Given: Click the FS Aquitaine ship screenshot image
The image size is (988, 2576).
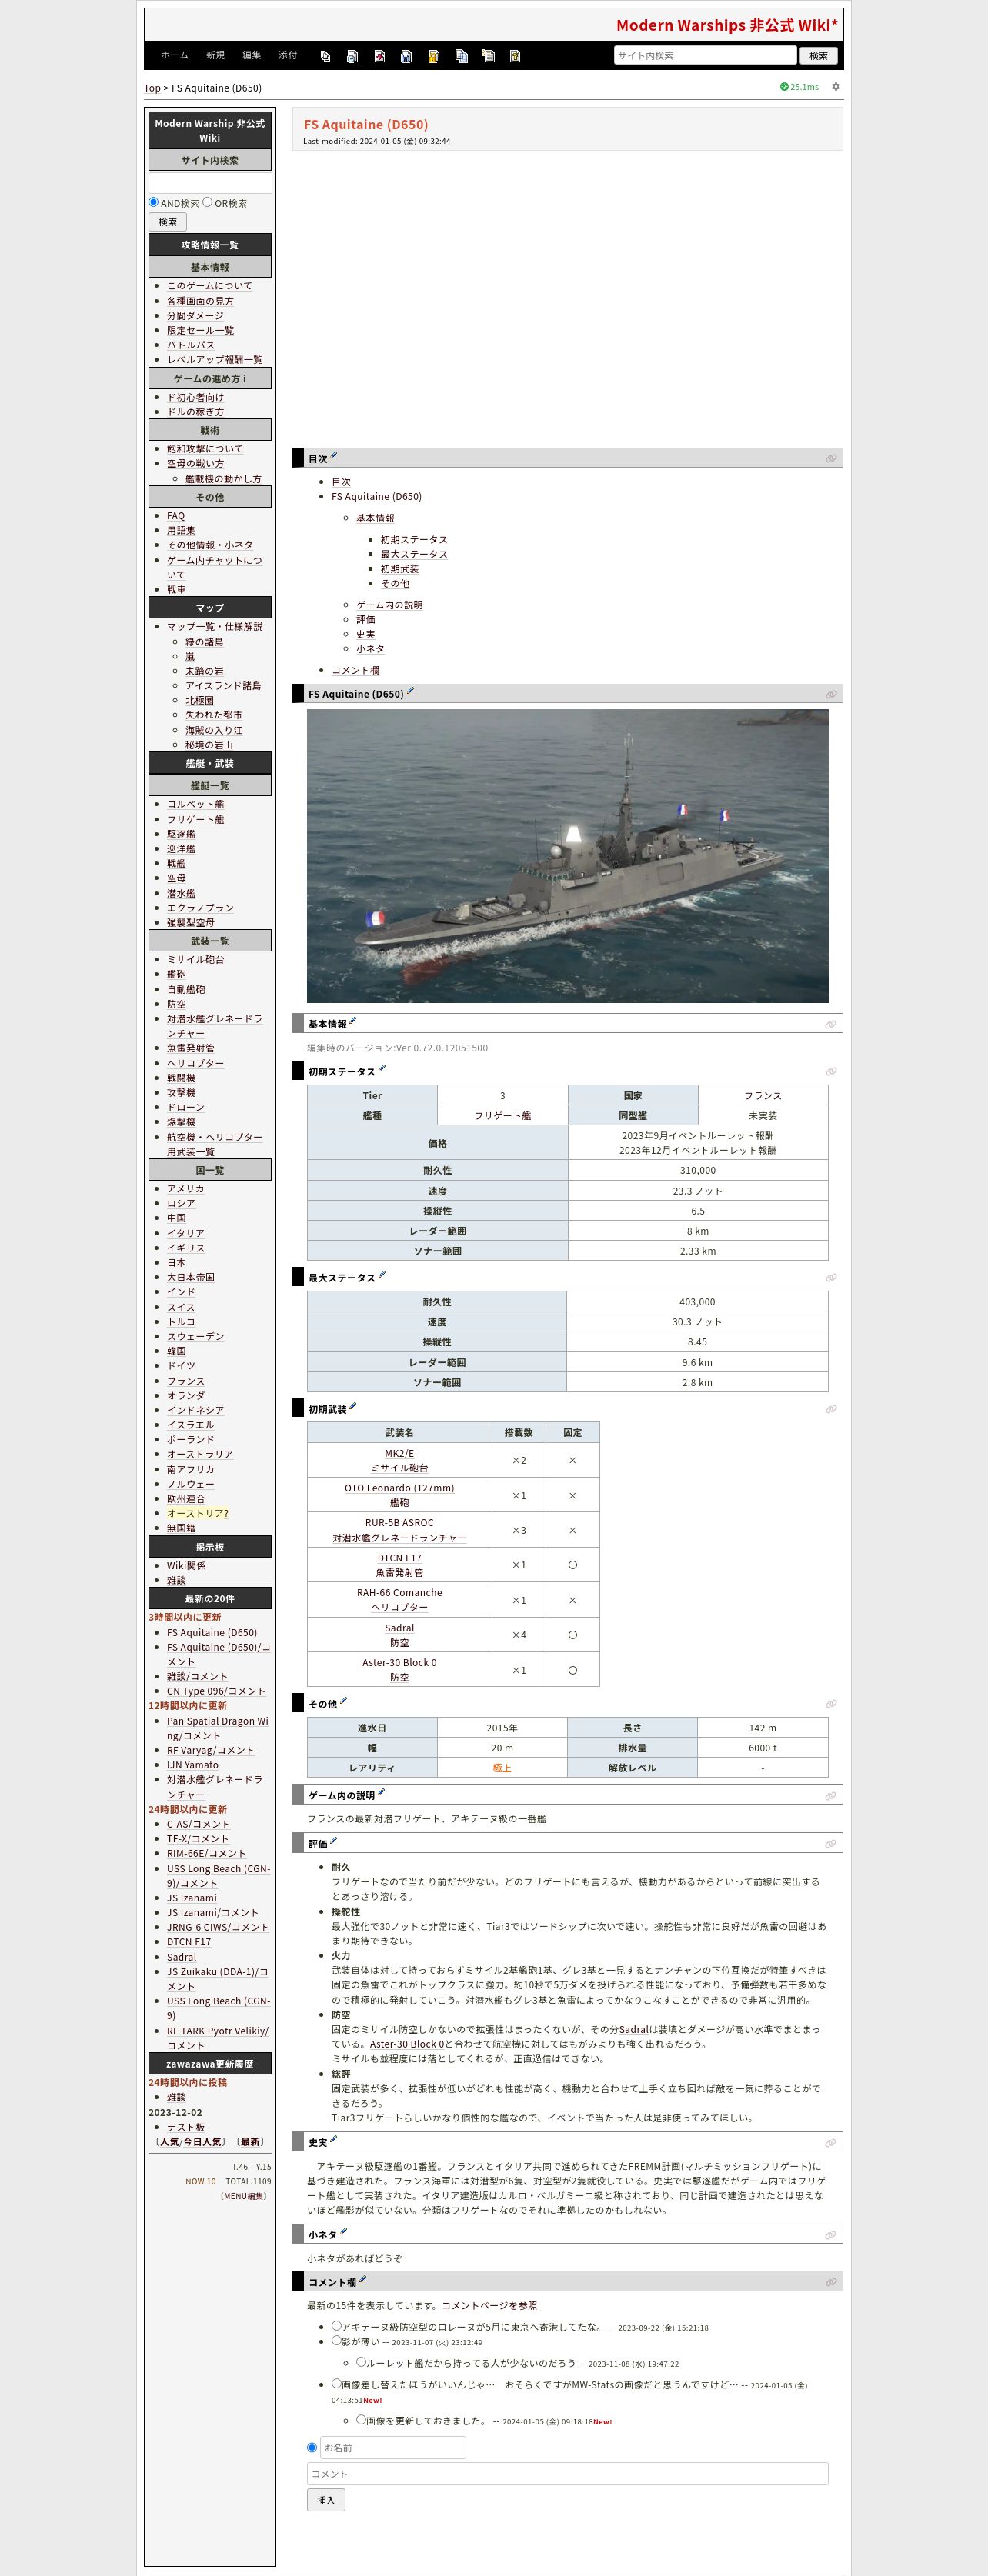Looking at the screenshot, I should tap(567, 855).
